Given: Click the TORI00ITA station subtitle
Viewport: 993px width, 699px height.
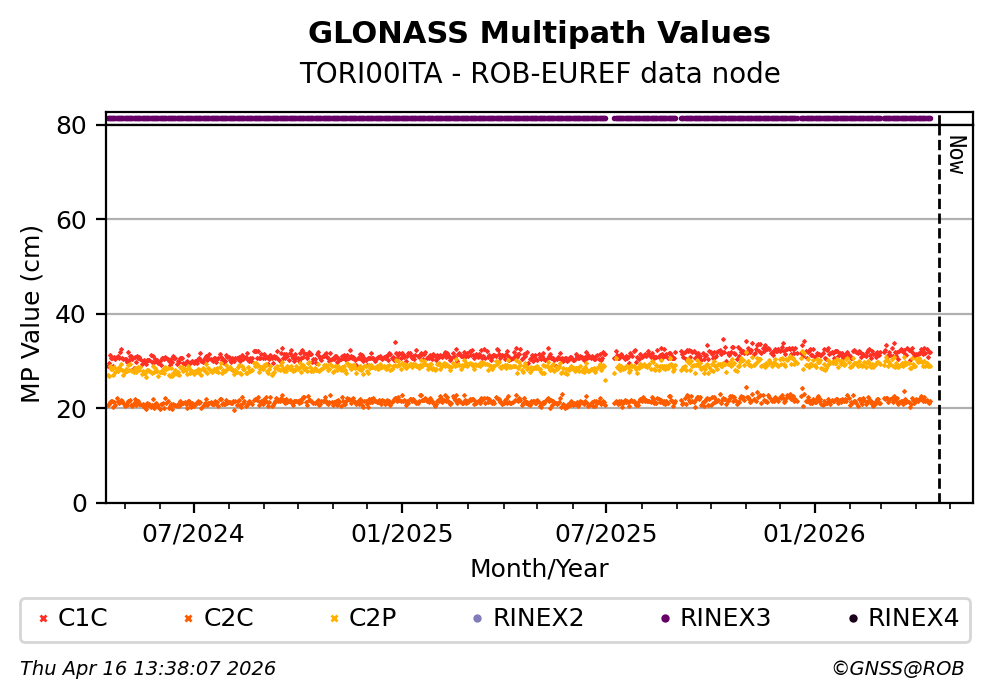Looking at the screenshot, I should 539,74.
